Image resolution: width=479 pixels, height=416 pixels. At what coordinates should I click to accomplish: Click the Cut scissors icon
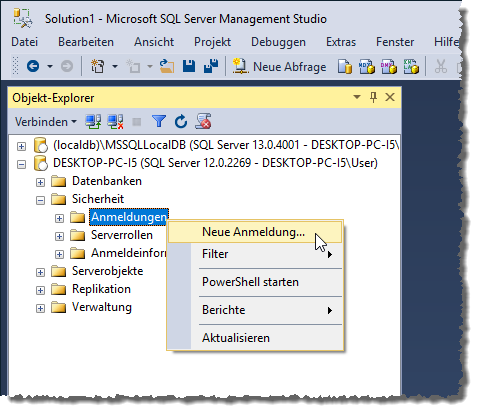point(441,66)
